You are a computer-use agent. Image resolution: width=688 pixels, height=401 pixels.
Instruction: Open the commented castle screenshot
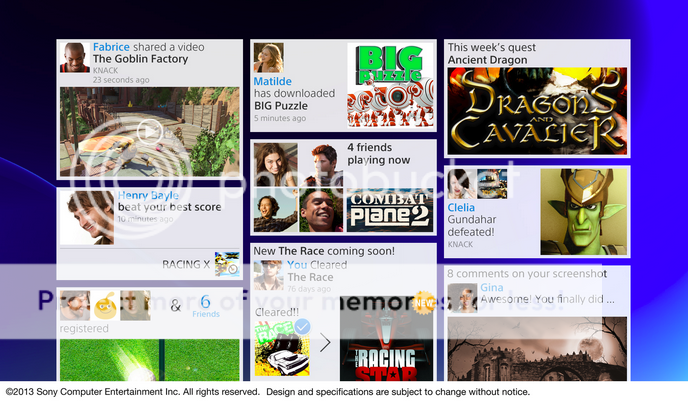537,349
